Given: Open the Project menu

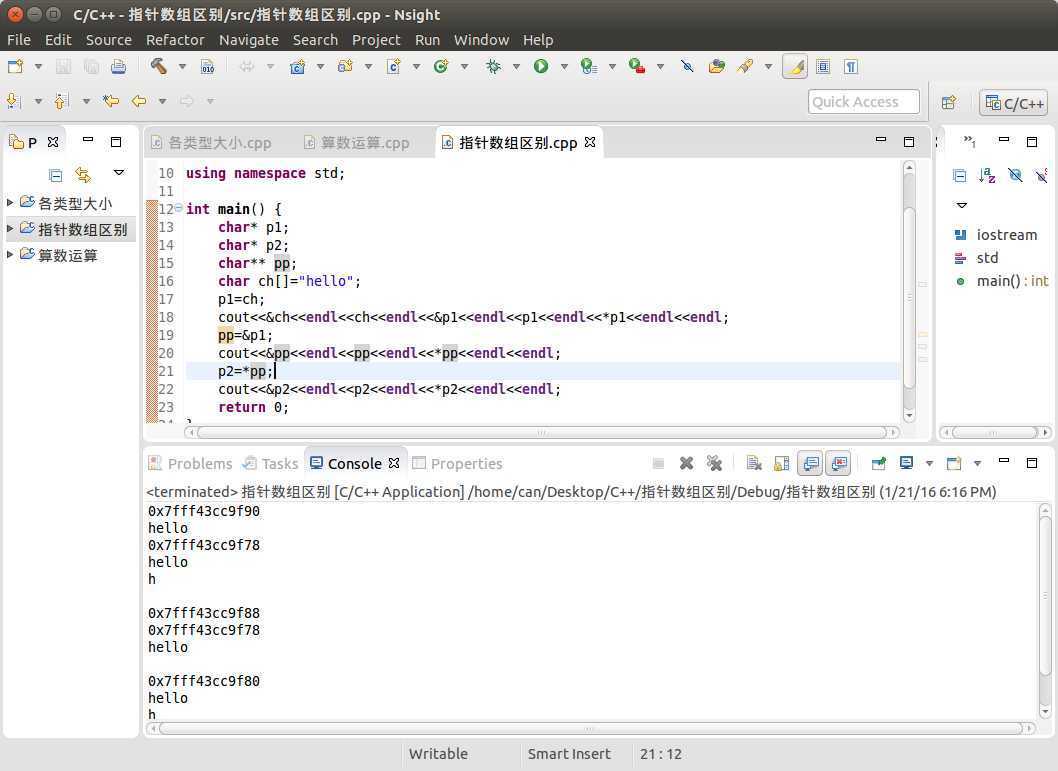Looking at the screenshot, I should tap(376, 40).
